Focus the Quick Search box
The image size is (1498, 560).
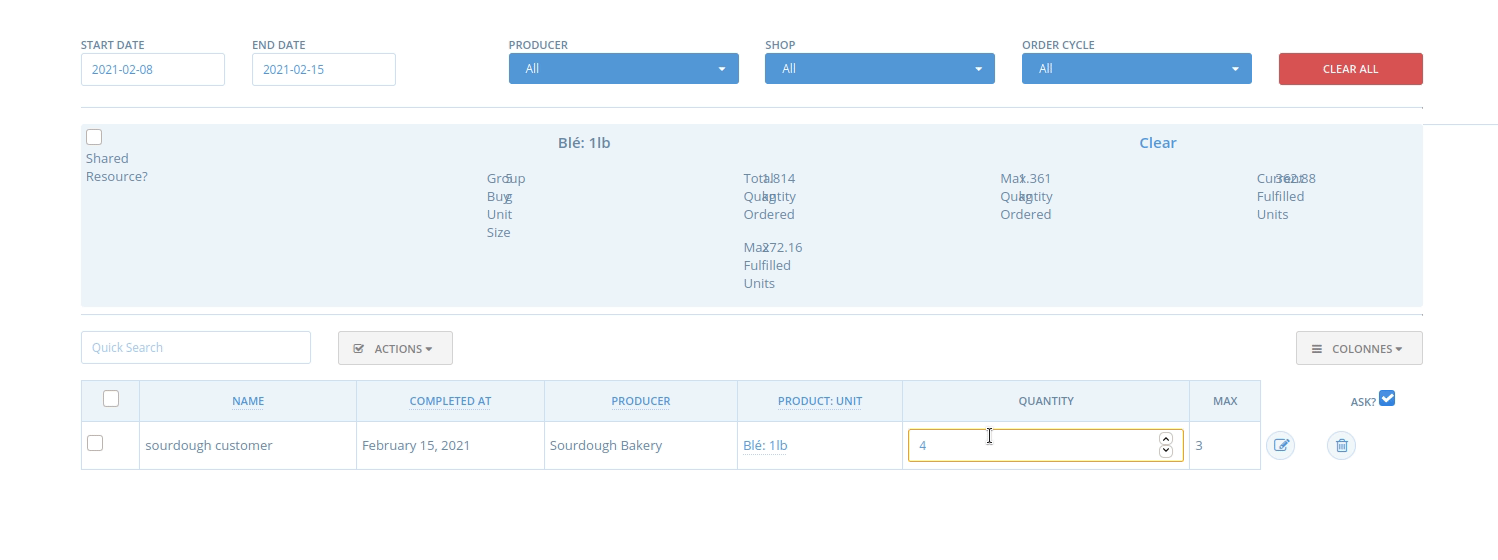(x=196, y=348)
